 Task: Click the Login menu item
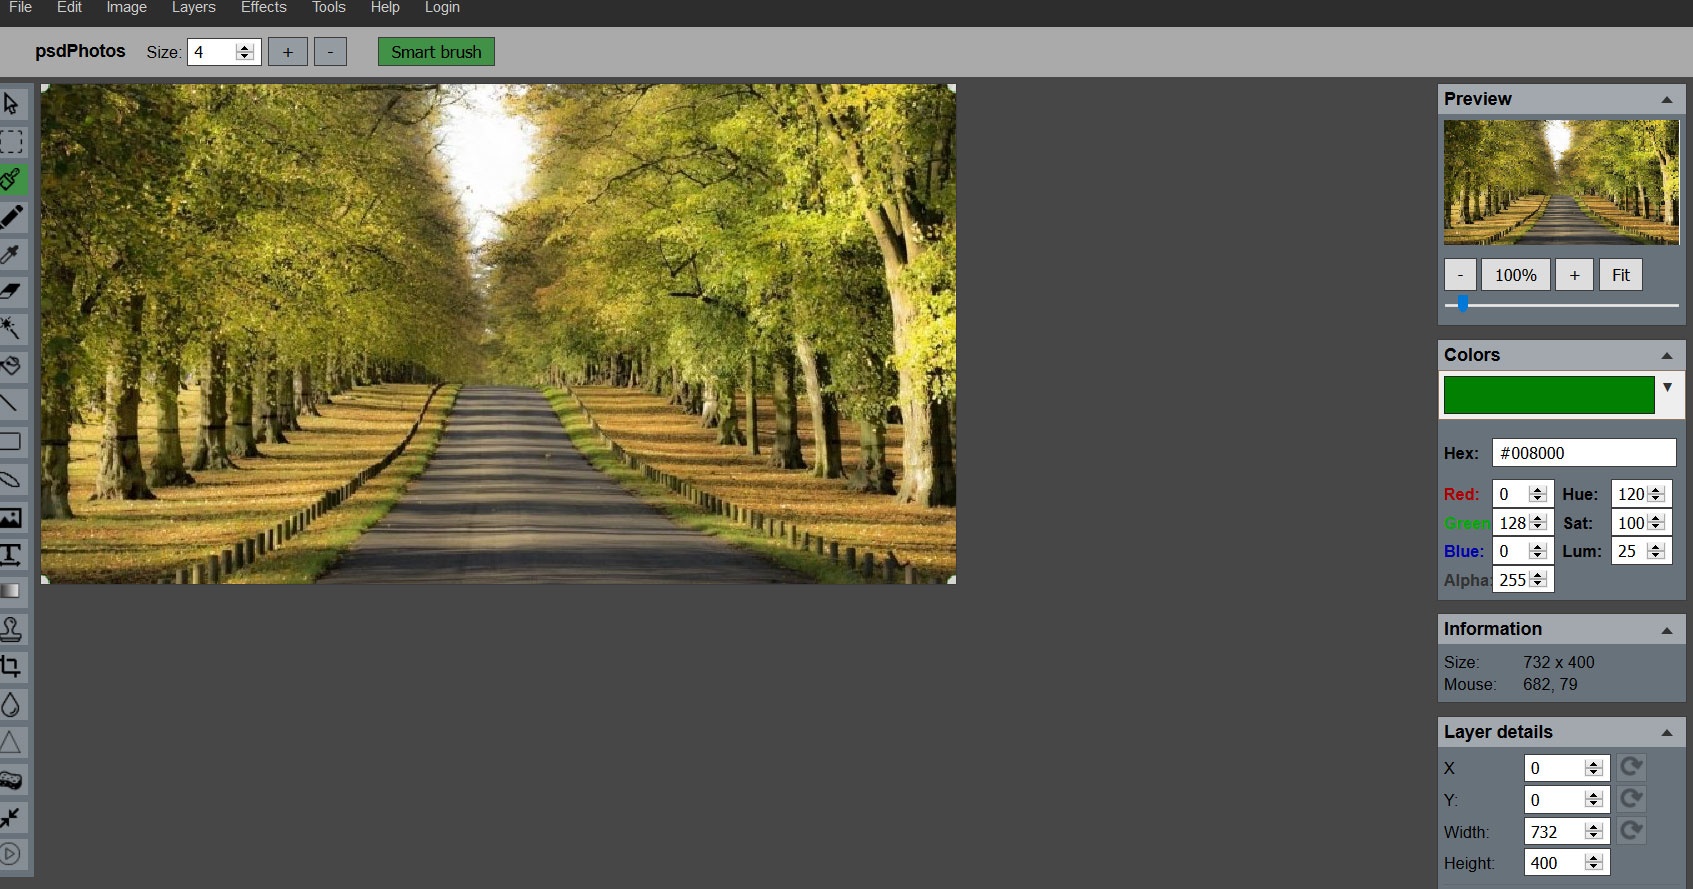pos(442,8)
